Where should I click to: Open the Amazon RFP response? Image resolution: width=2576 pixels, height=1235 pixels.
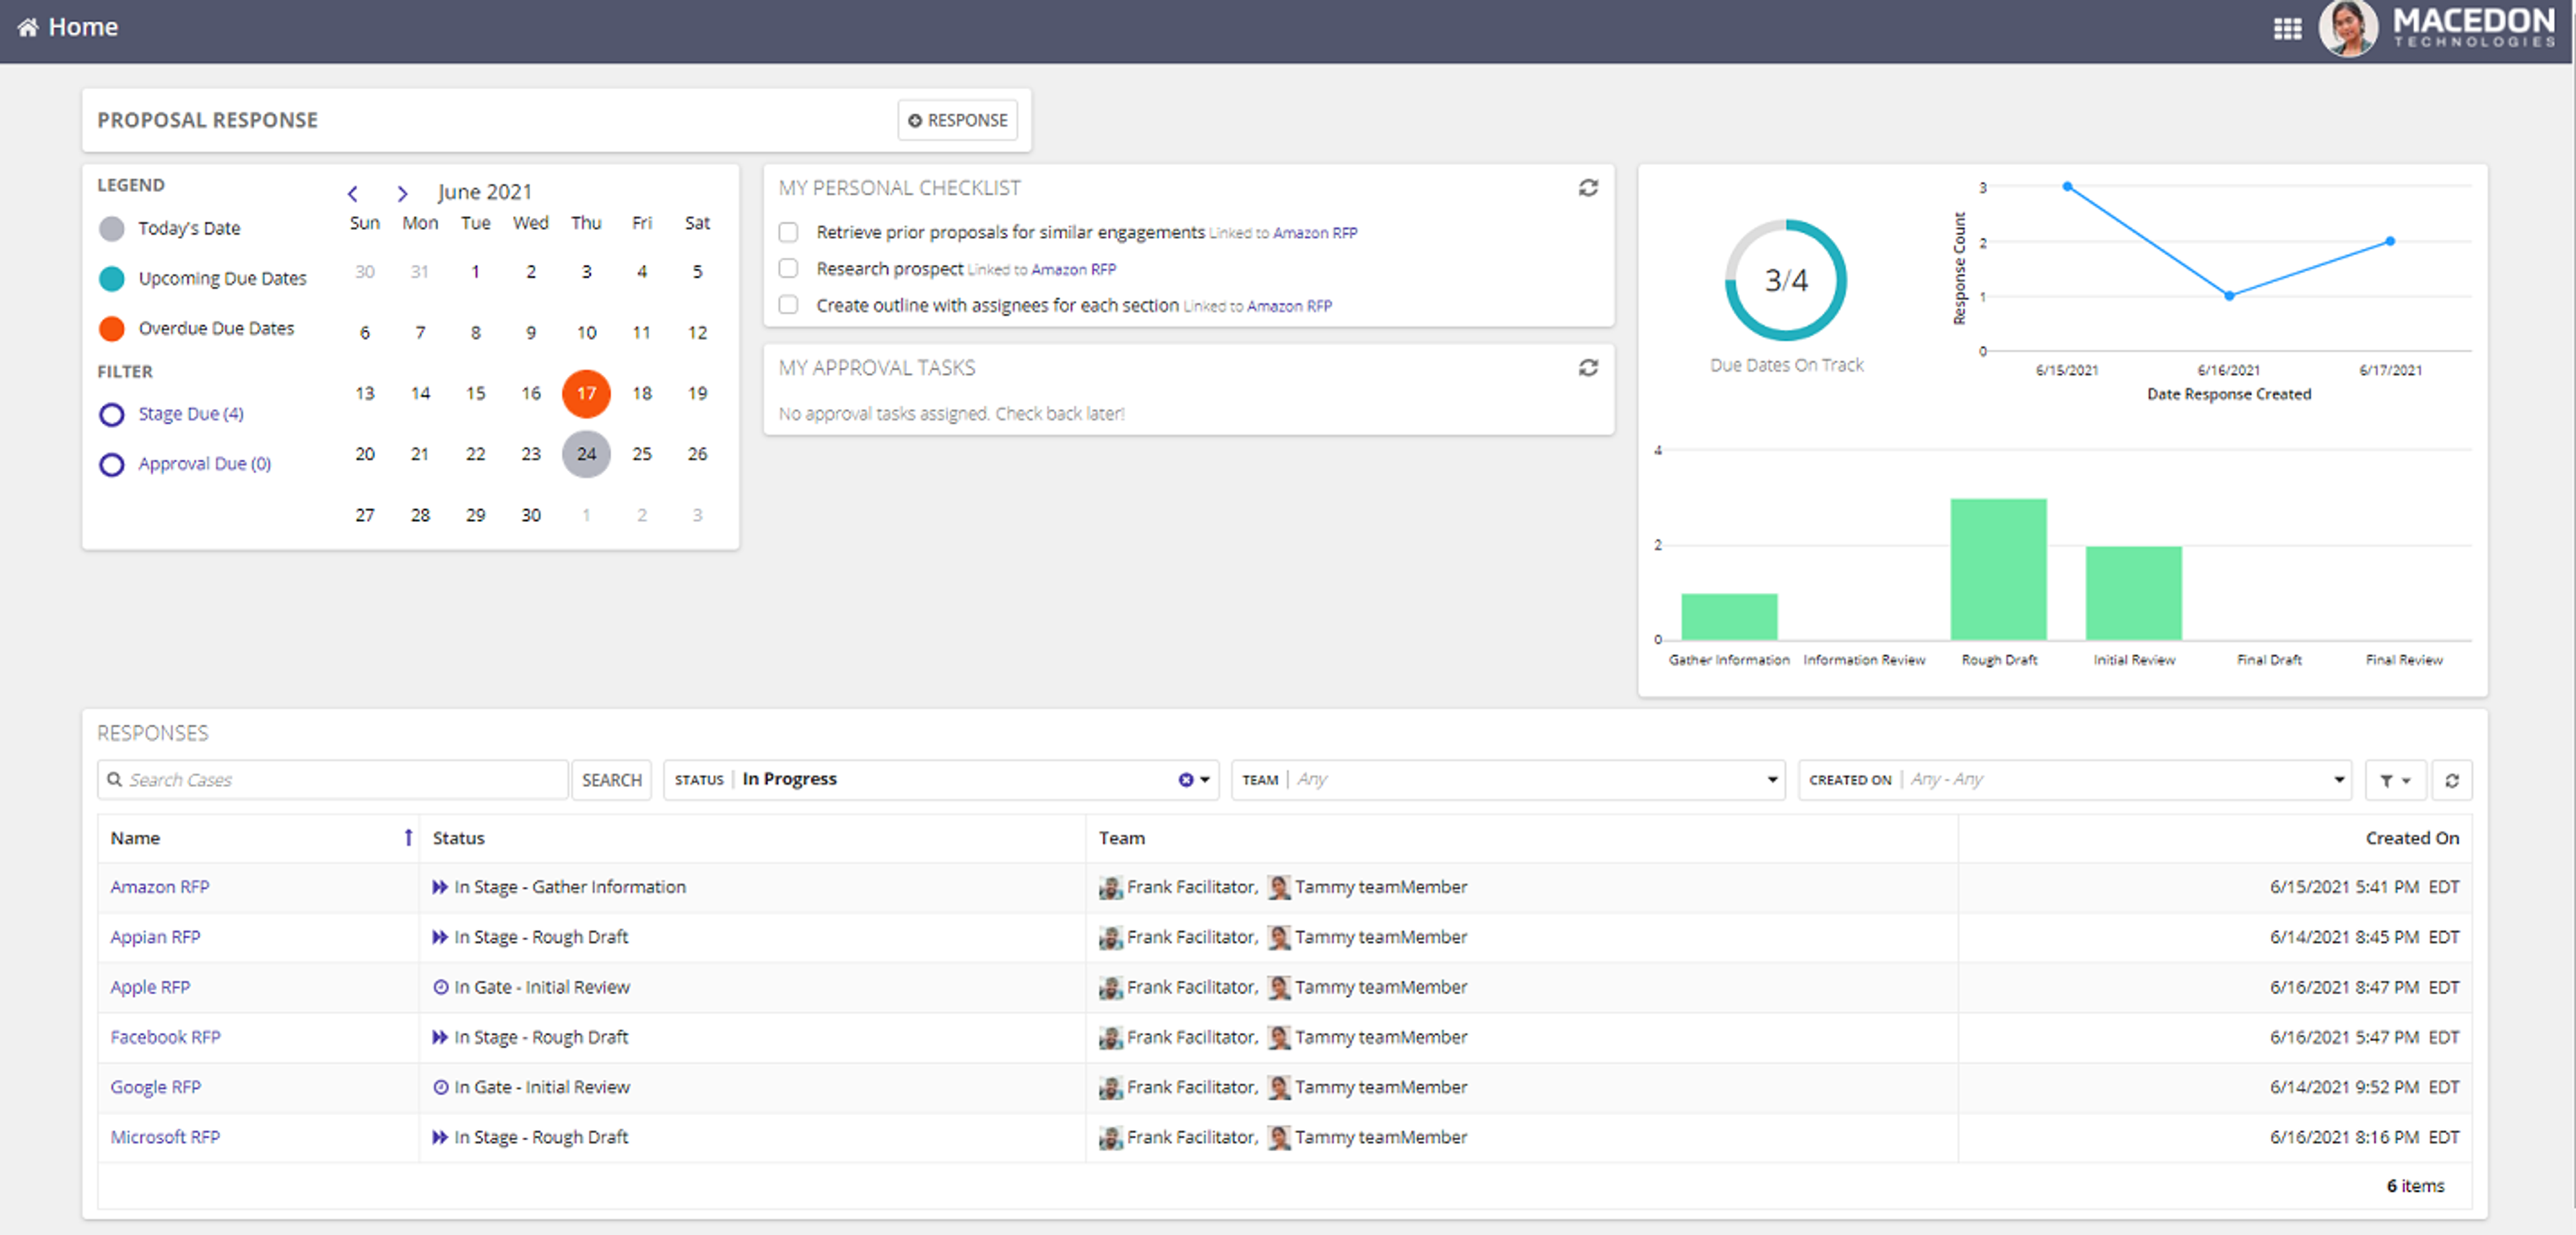click(160, 887)
